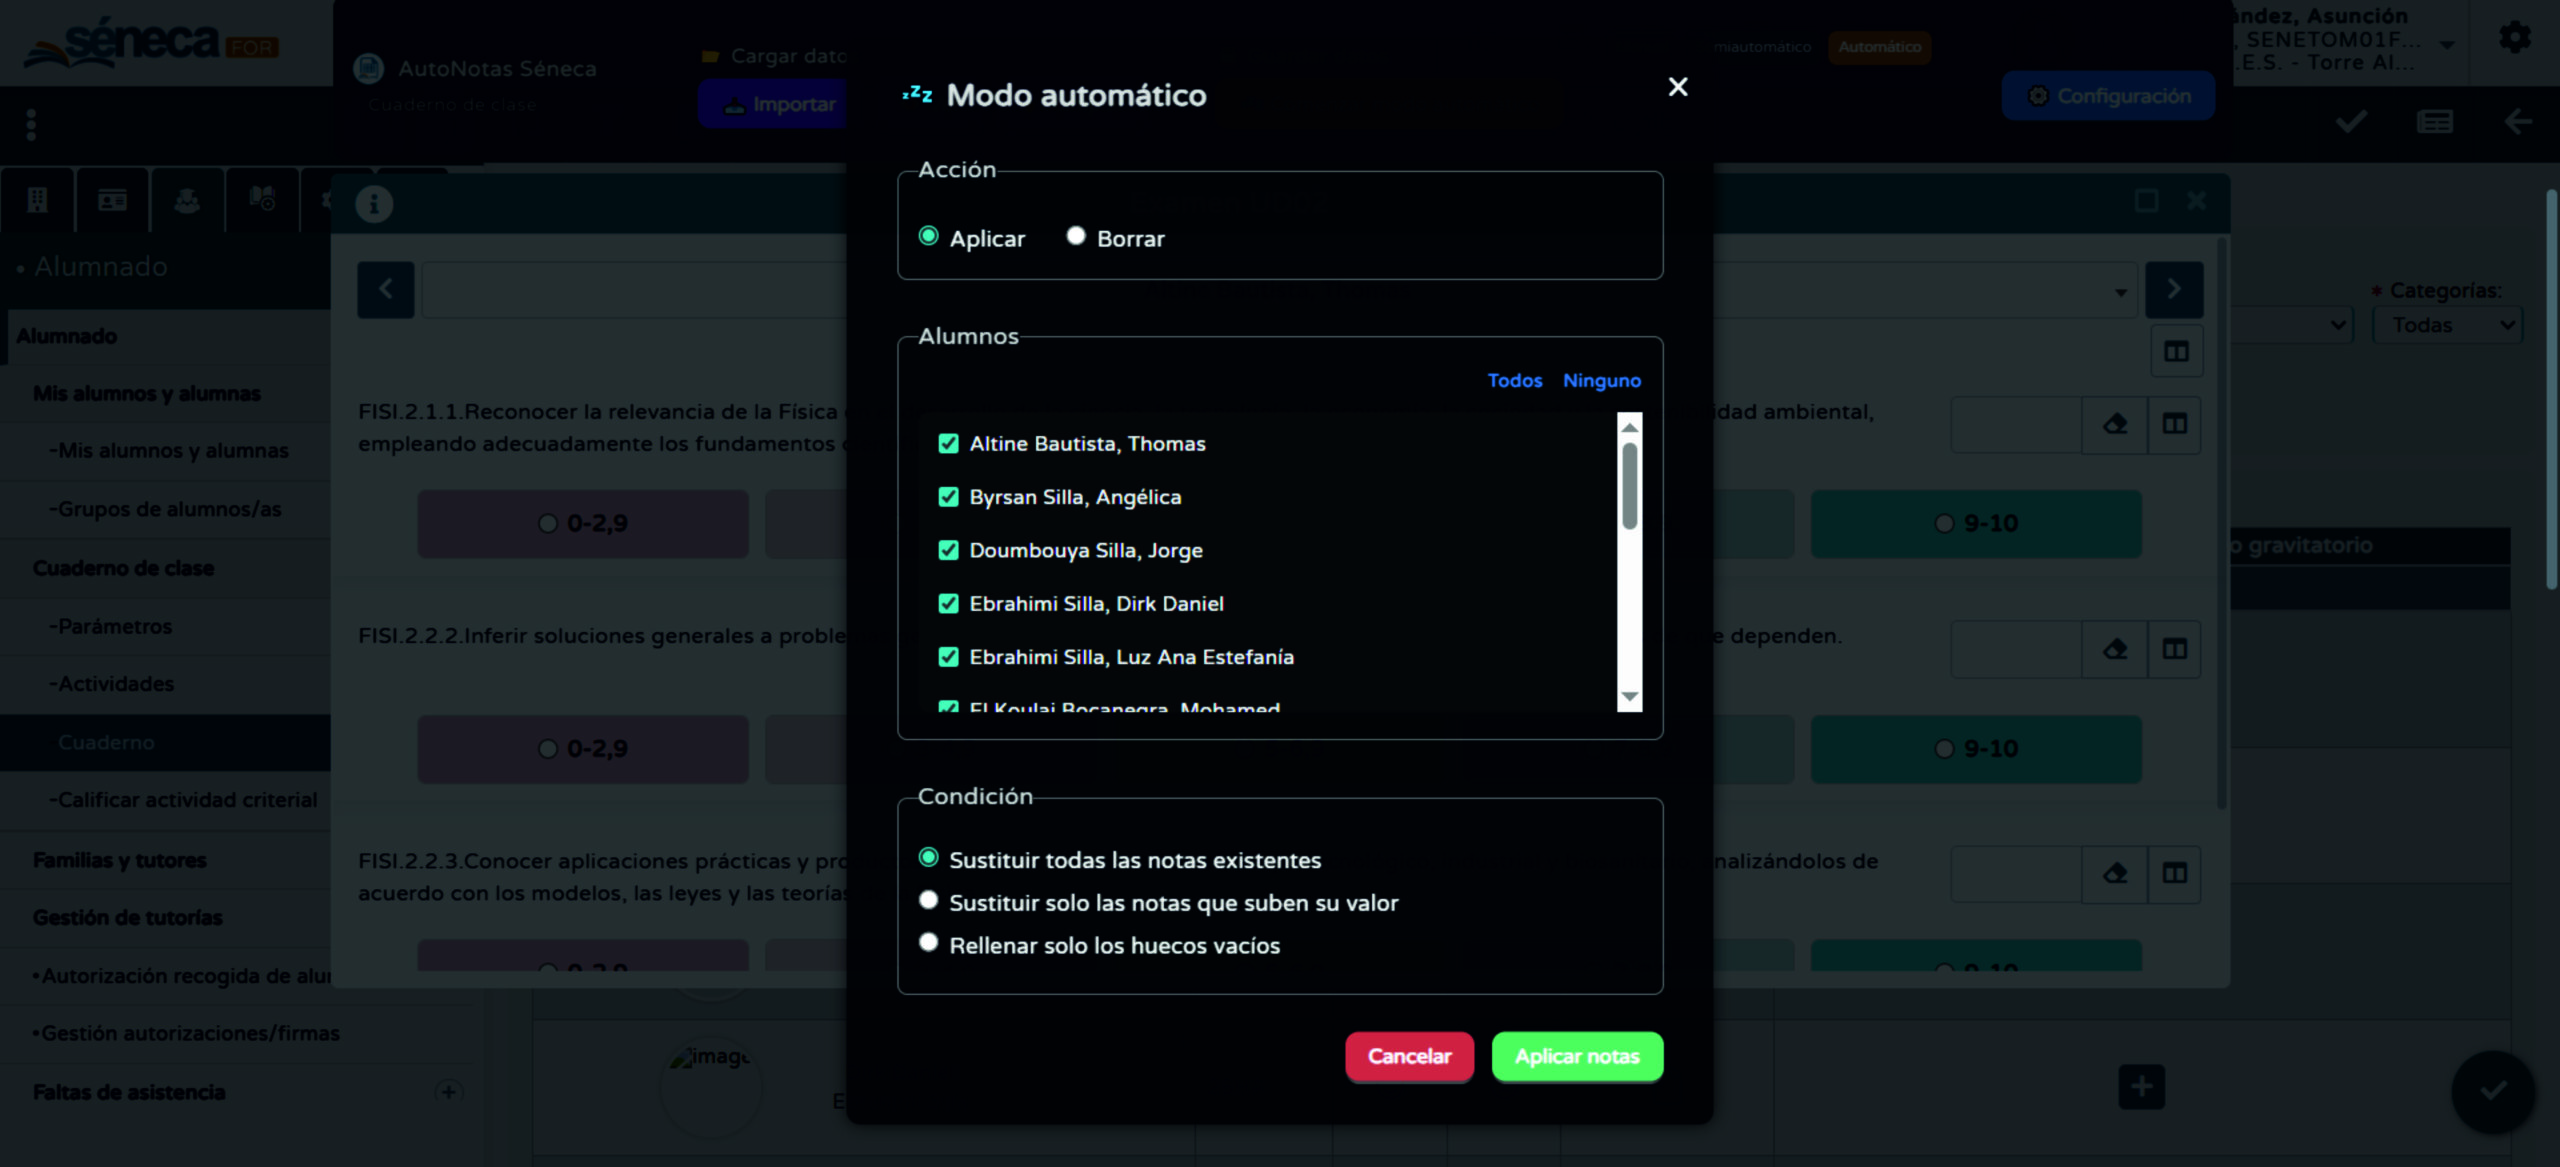The image size is (2560, 1167).
Task: Uncheck Altine Bautista, Thomas checkbox
Action: [x=948, y=443]
